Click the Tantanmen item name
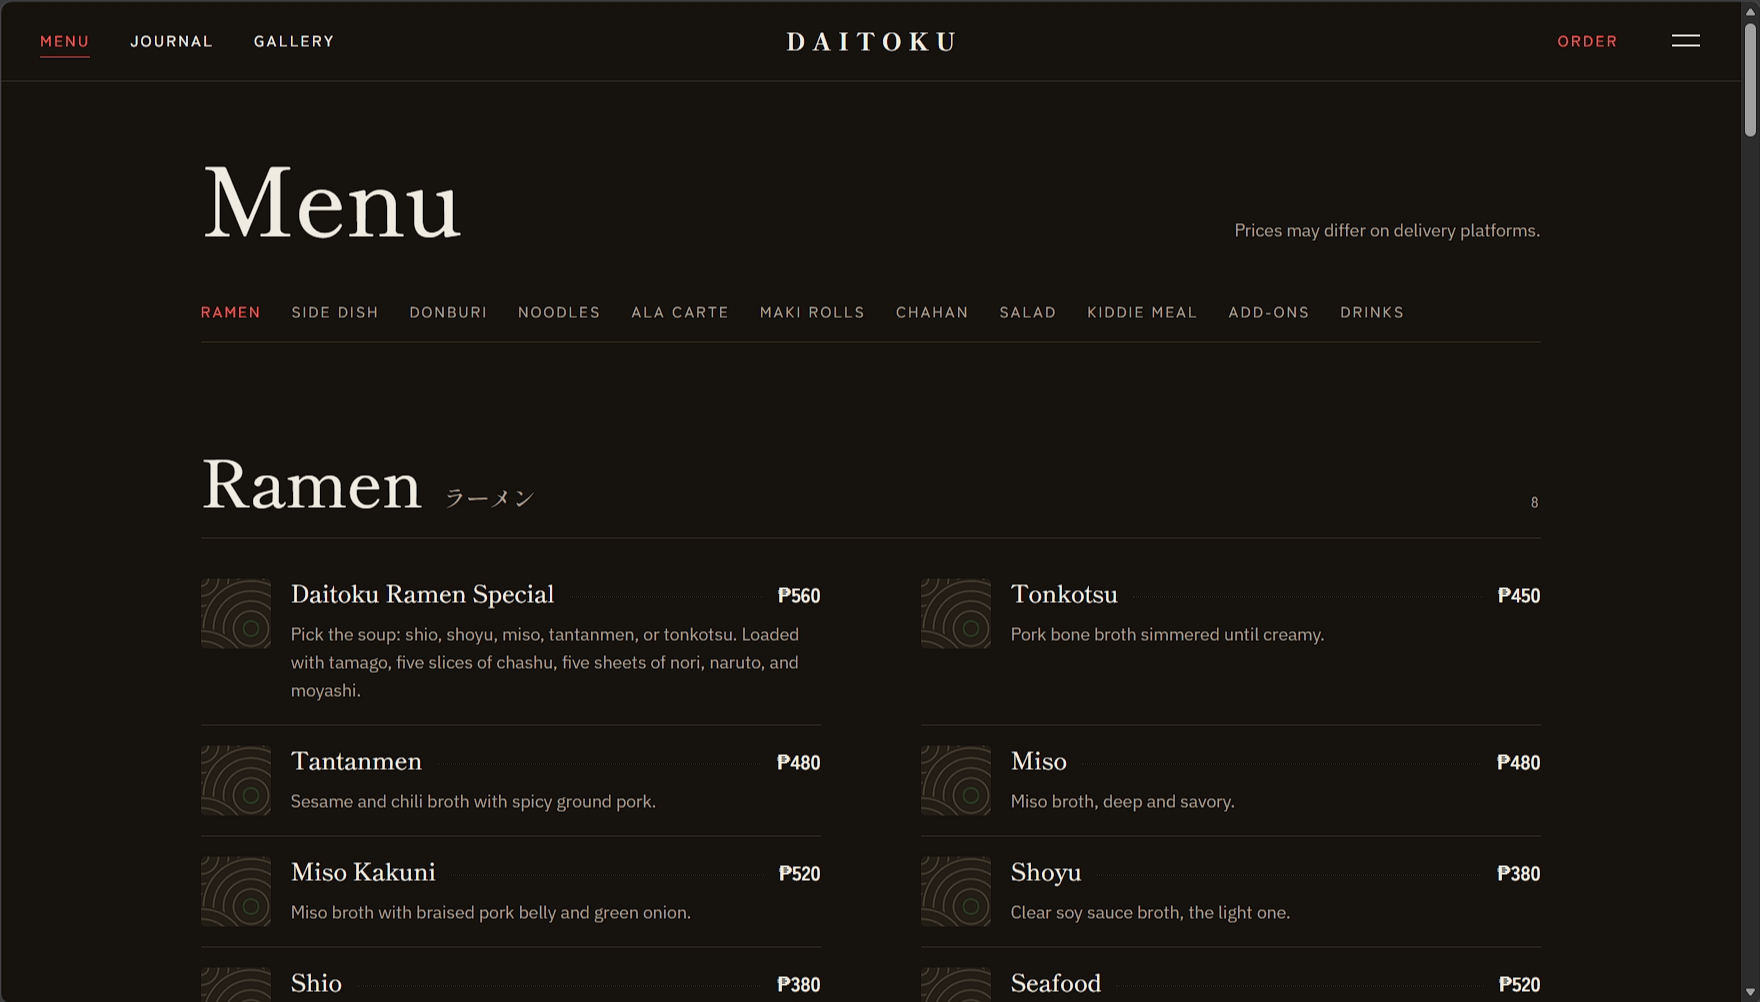Image resolution: width=1760 pixels, height=1002 pixels. (356, 761)
